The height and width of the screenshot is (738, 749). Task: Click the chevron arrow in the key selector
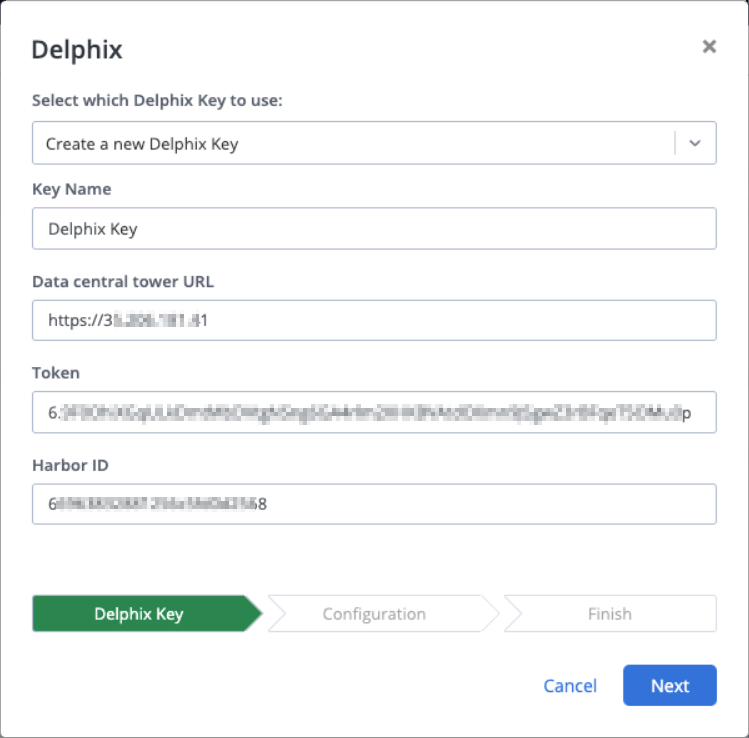pyautogui.click(x=695, y=143)
